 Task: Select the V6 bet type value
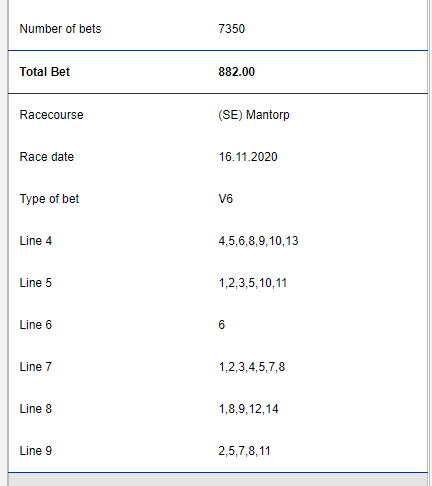point(226,199)
